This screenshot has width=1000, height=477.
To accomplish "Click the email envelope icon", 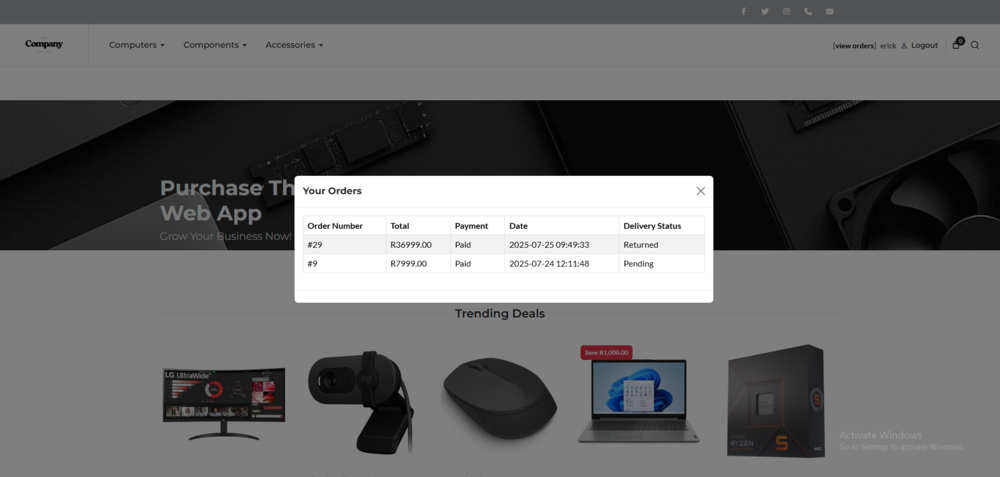I will coord(829,12).
